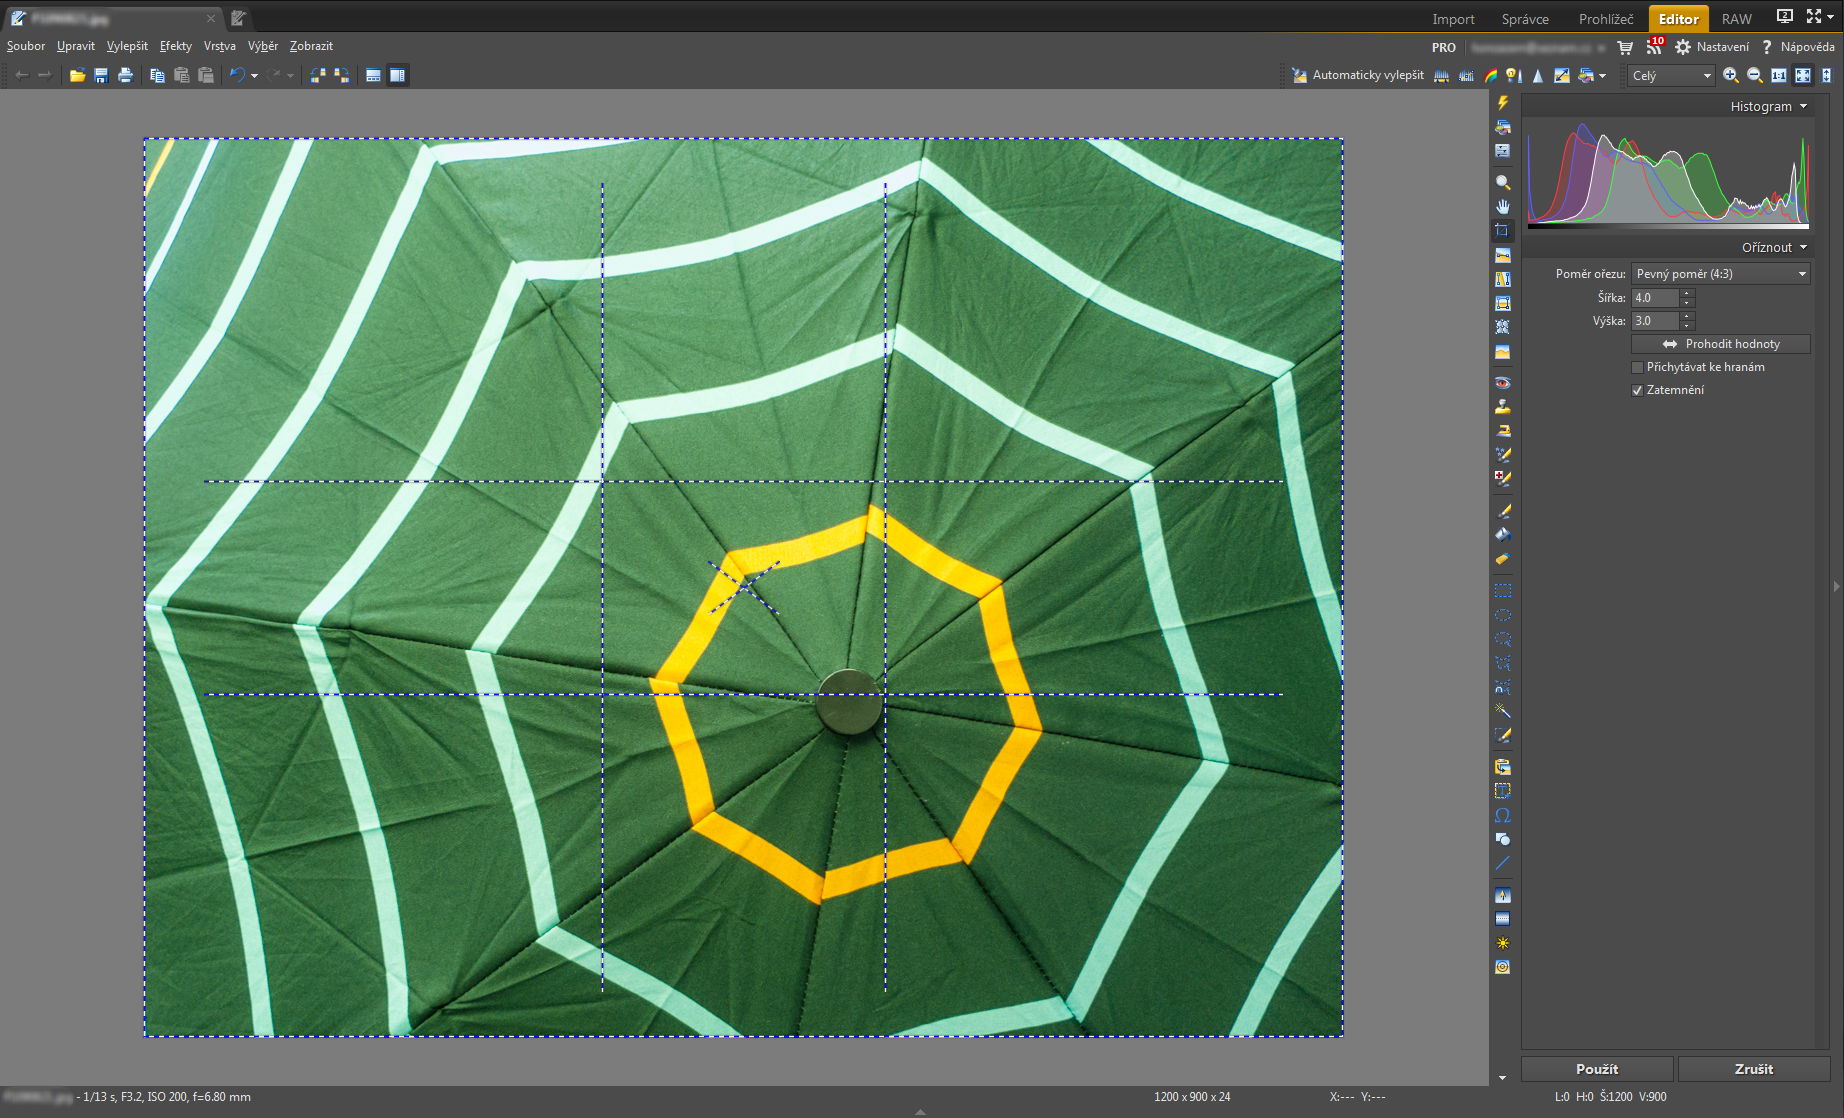Open the Efekty menu

point(175,46)
